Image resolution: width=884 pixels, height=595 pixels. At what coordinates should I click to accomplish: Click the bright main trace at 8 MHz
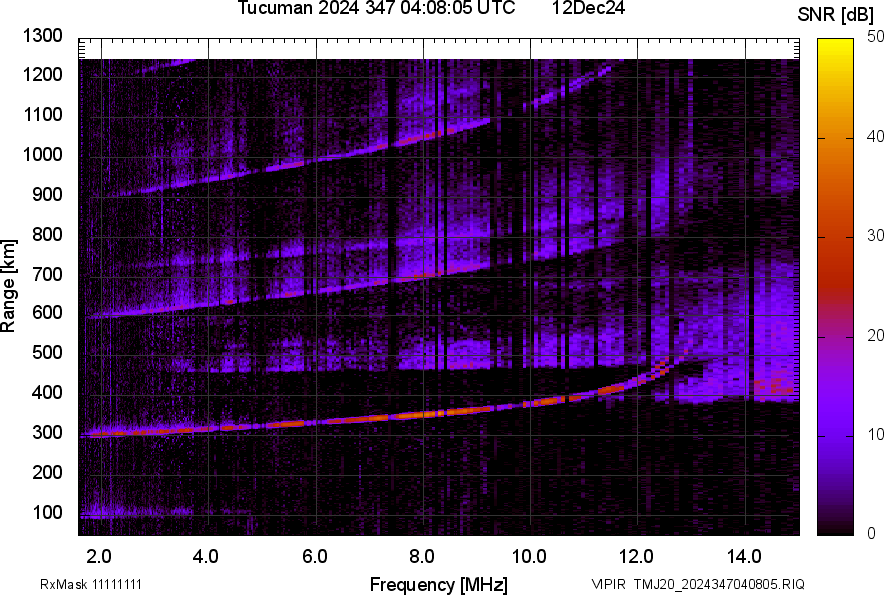423,413
